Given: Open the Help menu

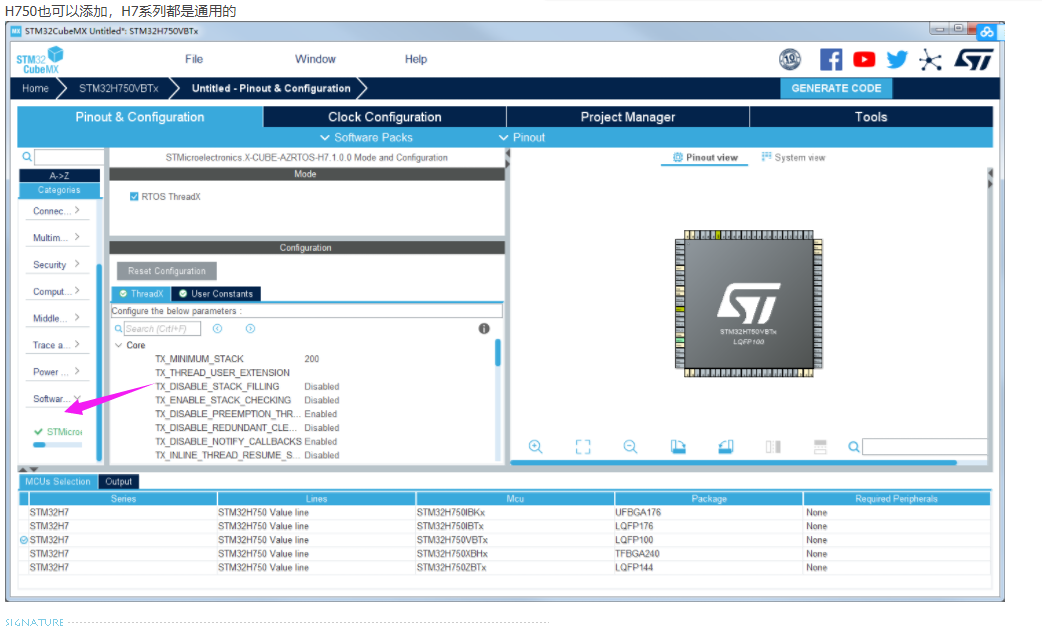Looking at the screenshot, I should [x=416, y=59].
